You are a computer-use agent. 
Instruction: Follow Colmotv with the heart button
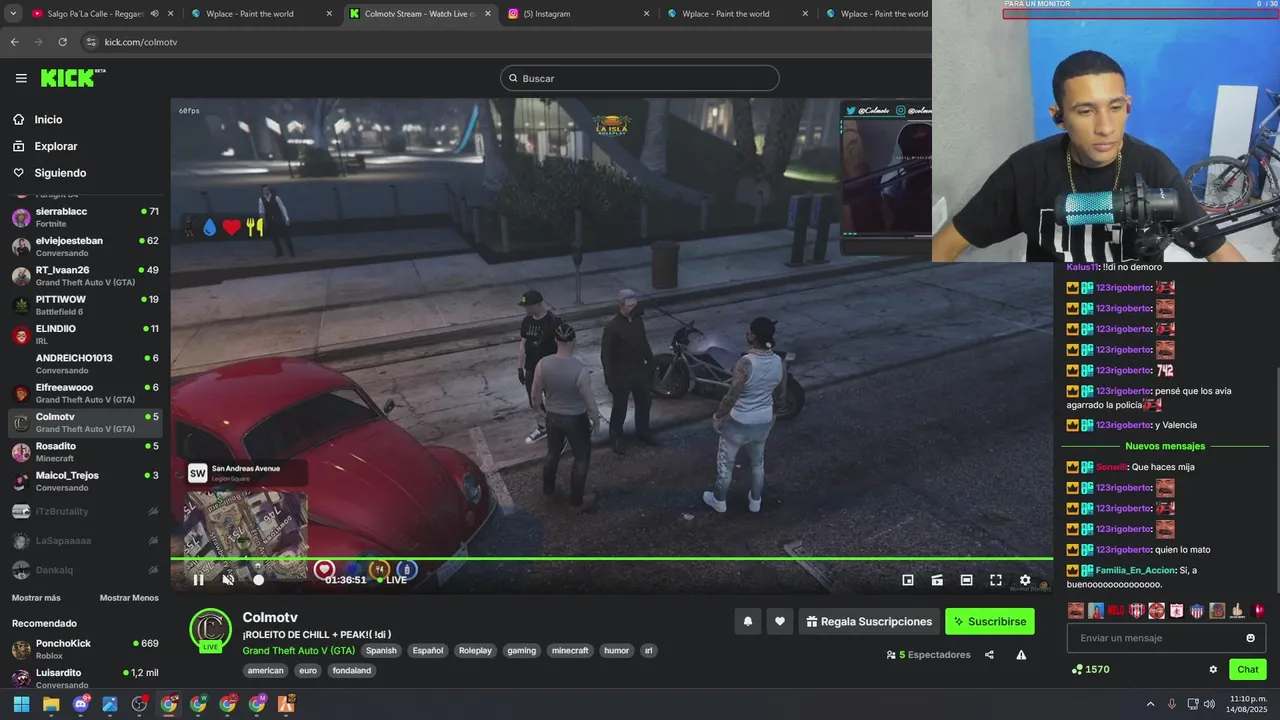(780, 621)
